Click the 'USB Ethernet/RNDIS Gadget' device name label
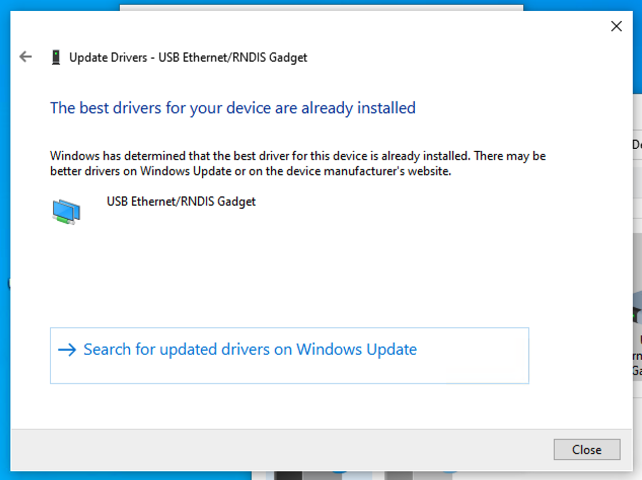This screenshot has height=480, width=642. click(x=181, y=202)
